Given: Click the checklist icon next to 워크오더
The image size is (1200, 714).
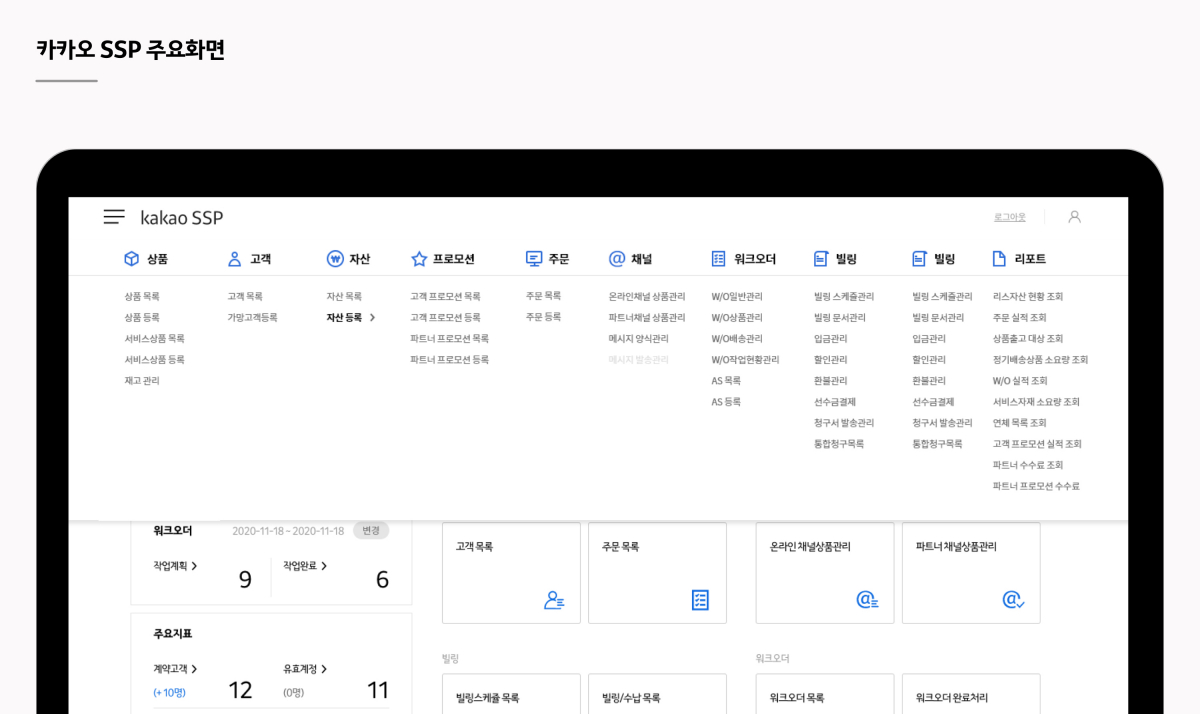Looking at the screenshot, I should click(718, 259).
